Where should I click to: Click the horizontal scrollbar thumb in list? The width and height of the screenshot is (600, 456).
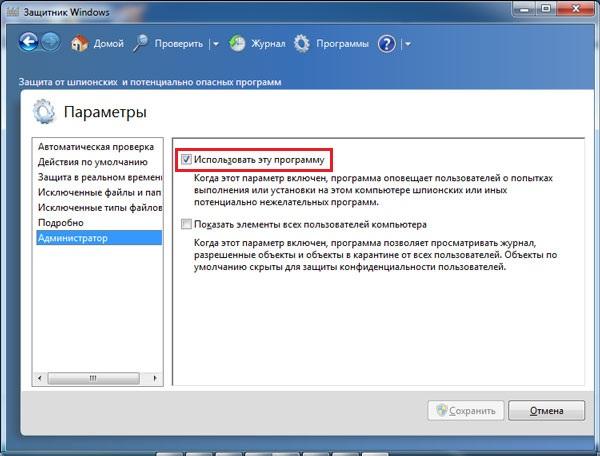click(93, 378)
